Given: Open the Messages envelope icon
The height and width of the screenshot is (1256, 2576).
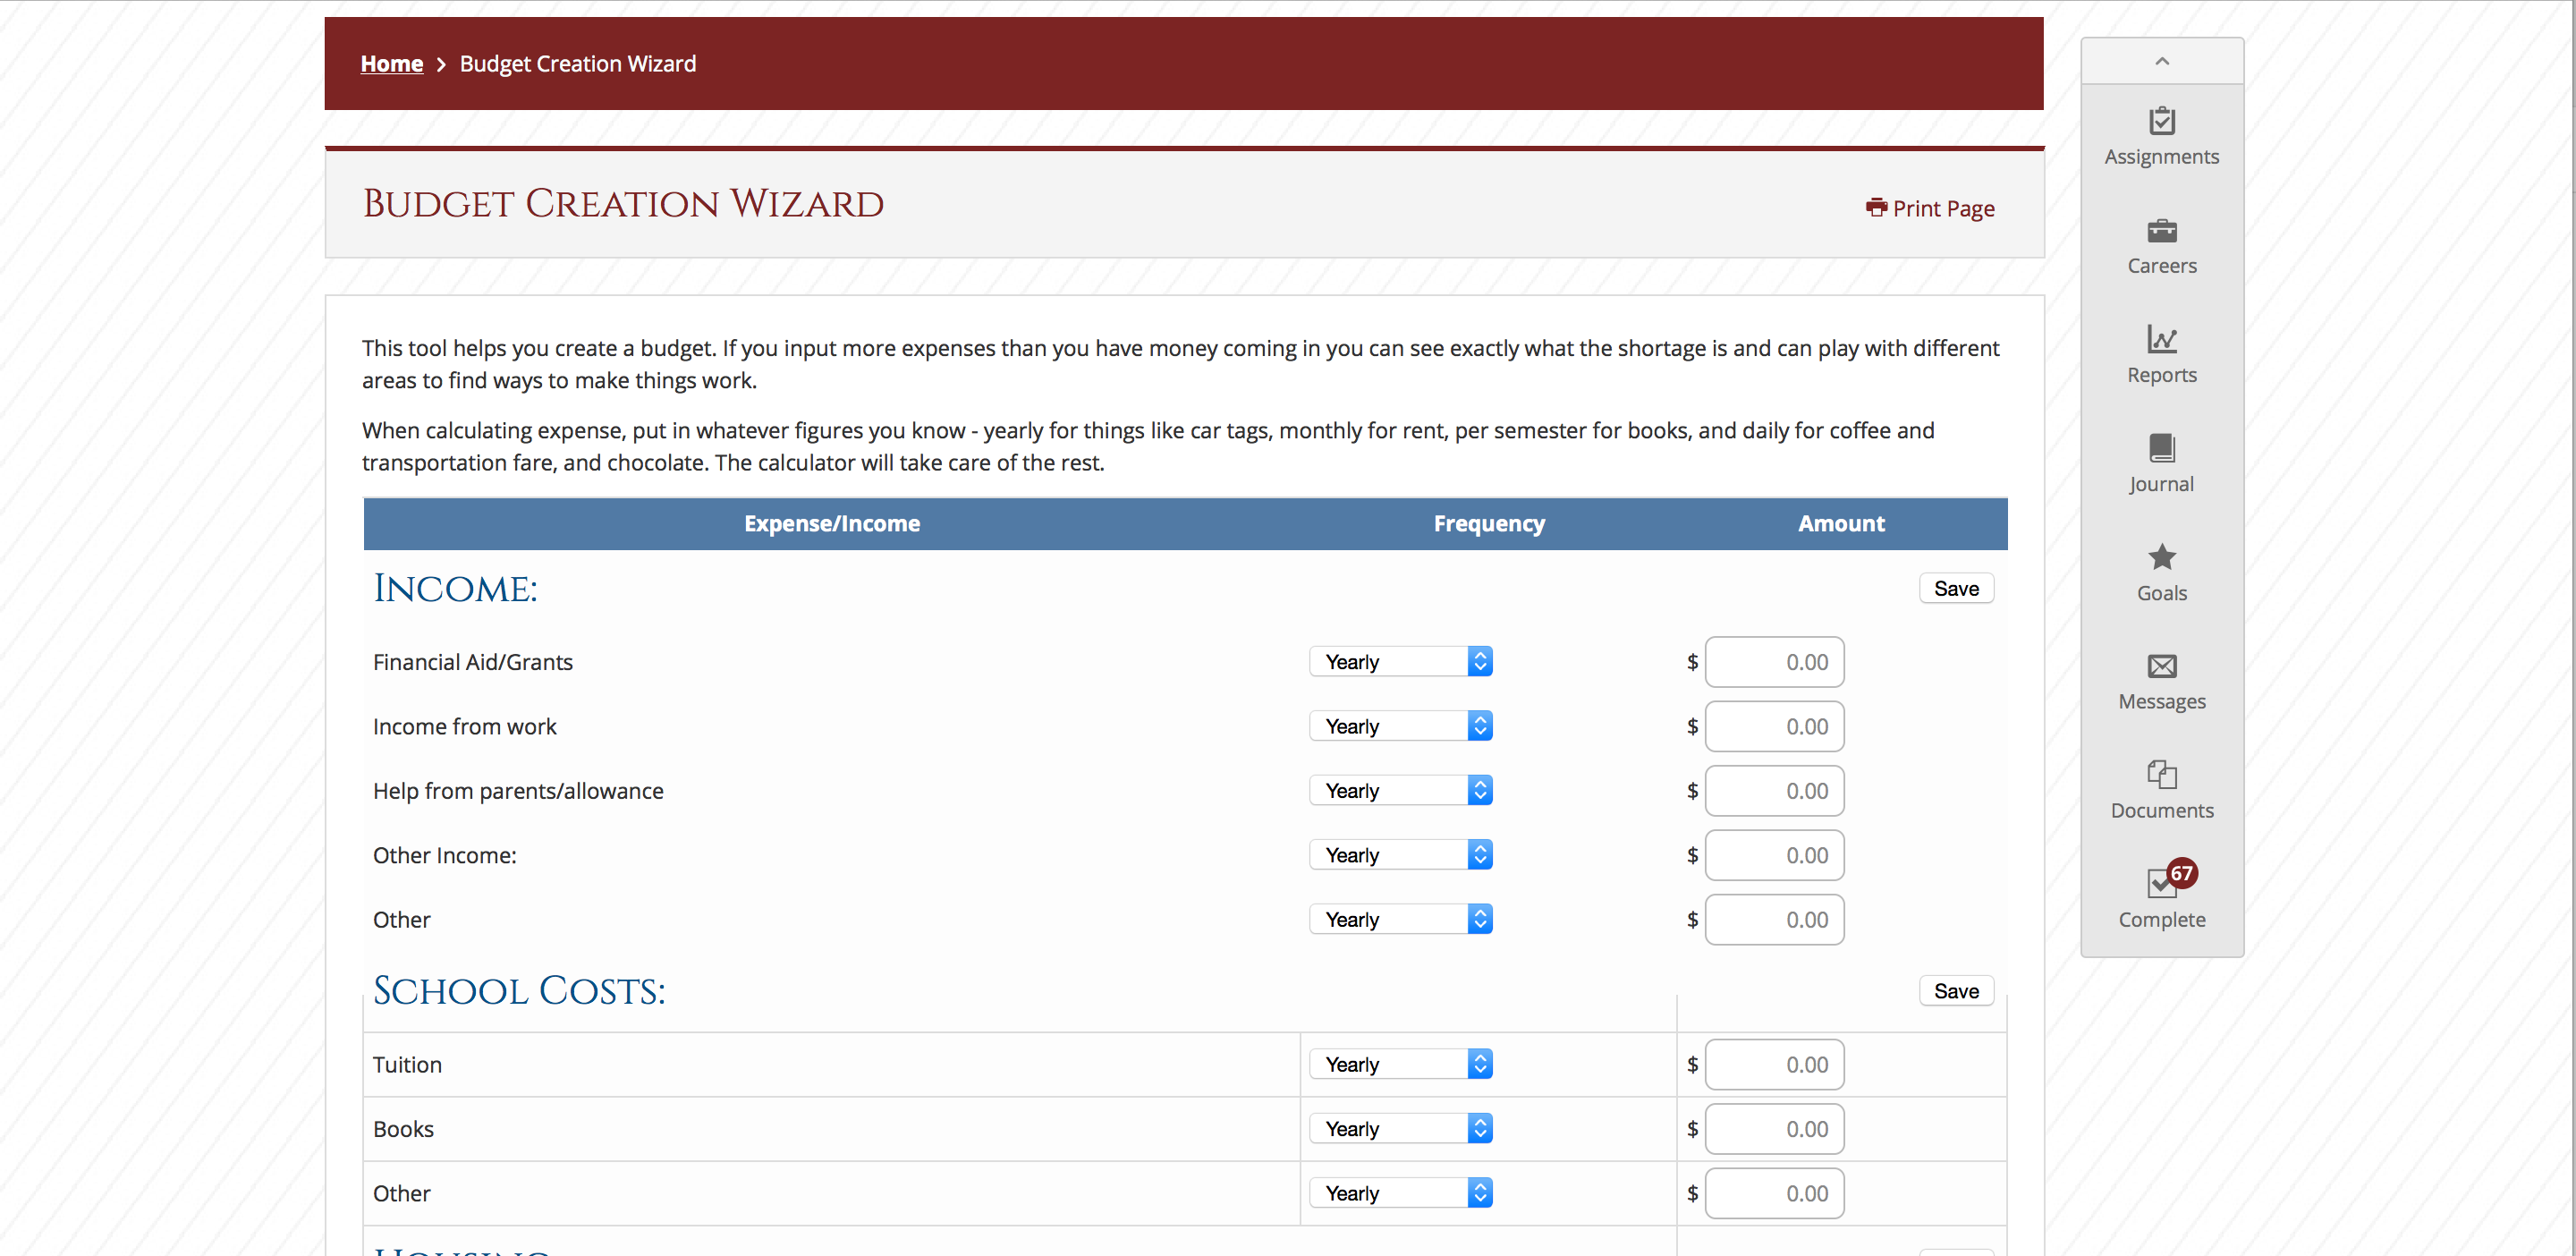Looking at the screenshot, I should (x=2161, y=666).
